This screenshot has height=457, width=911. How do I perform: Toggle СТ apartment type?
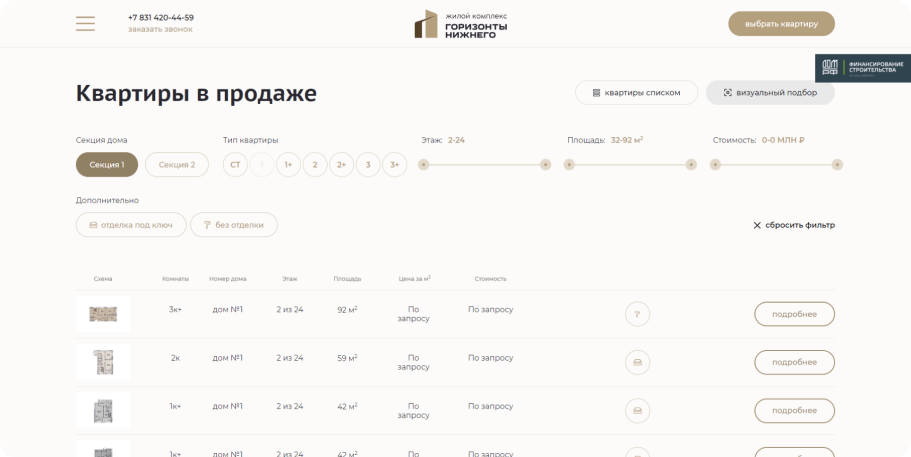(235, 164)
